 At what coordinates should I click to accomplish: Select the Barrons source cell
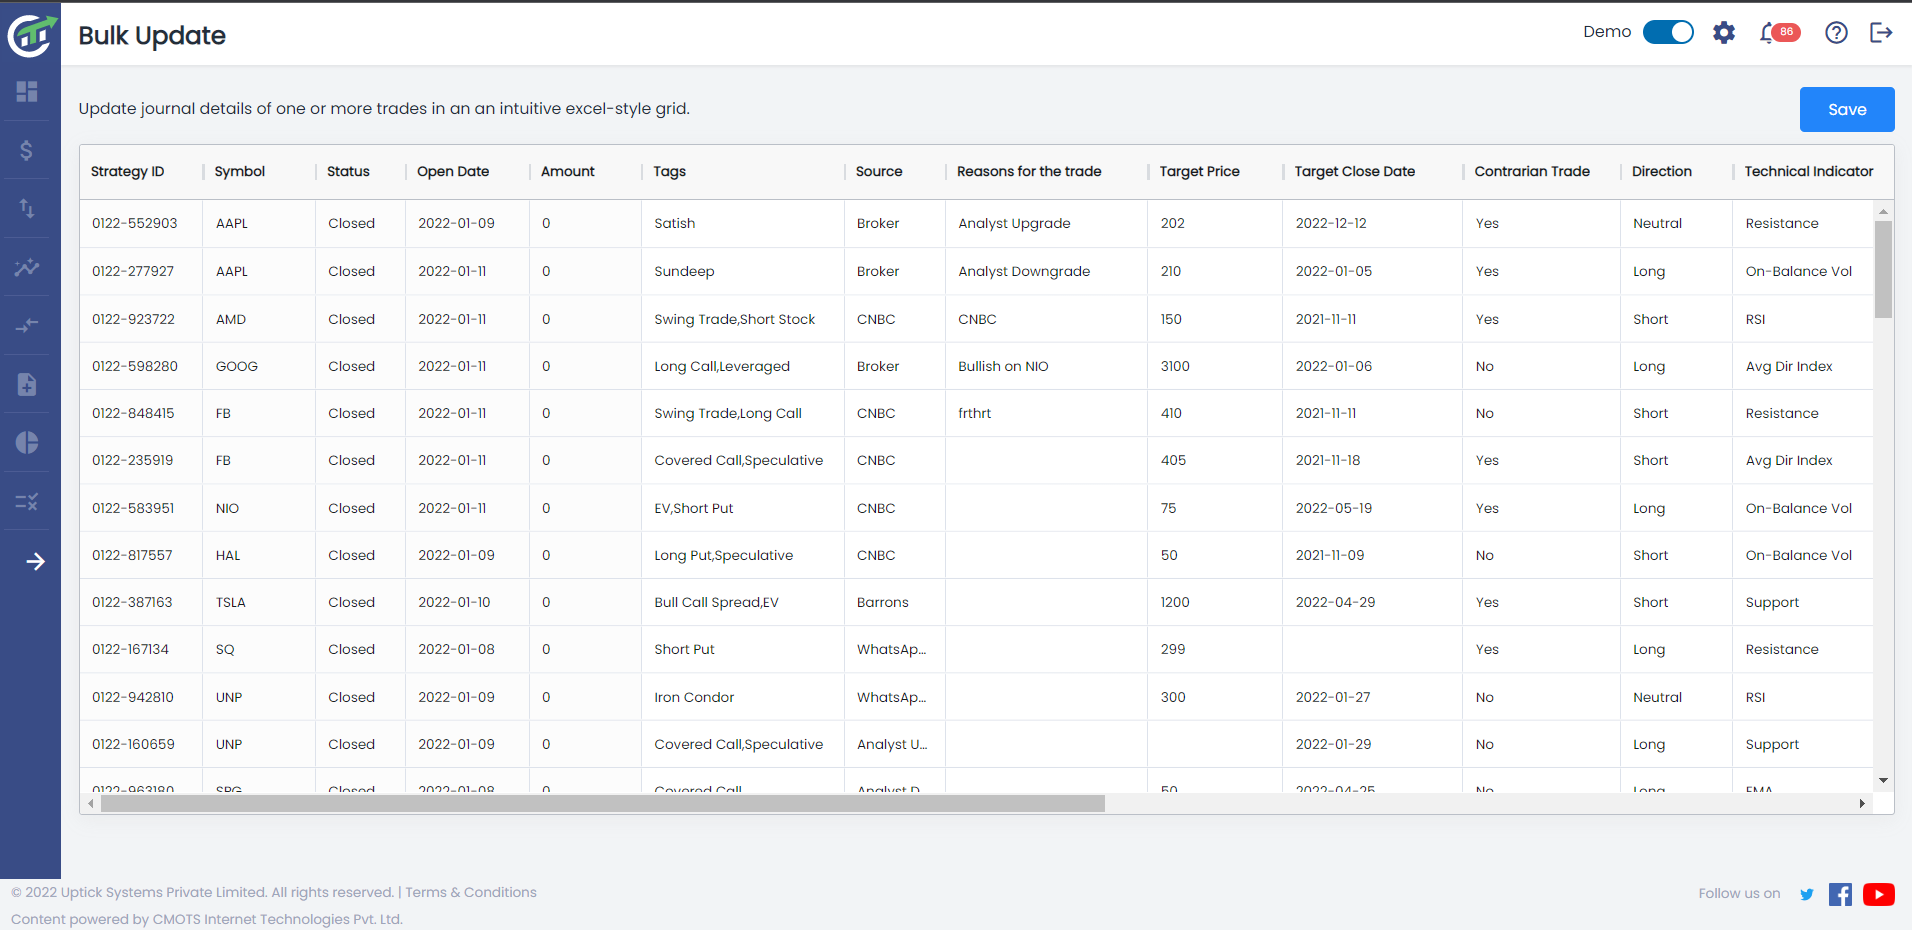click(x=894, y=602)
